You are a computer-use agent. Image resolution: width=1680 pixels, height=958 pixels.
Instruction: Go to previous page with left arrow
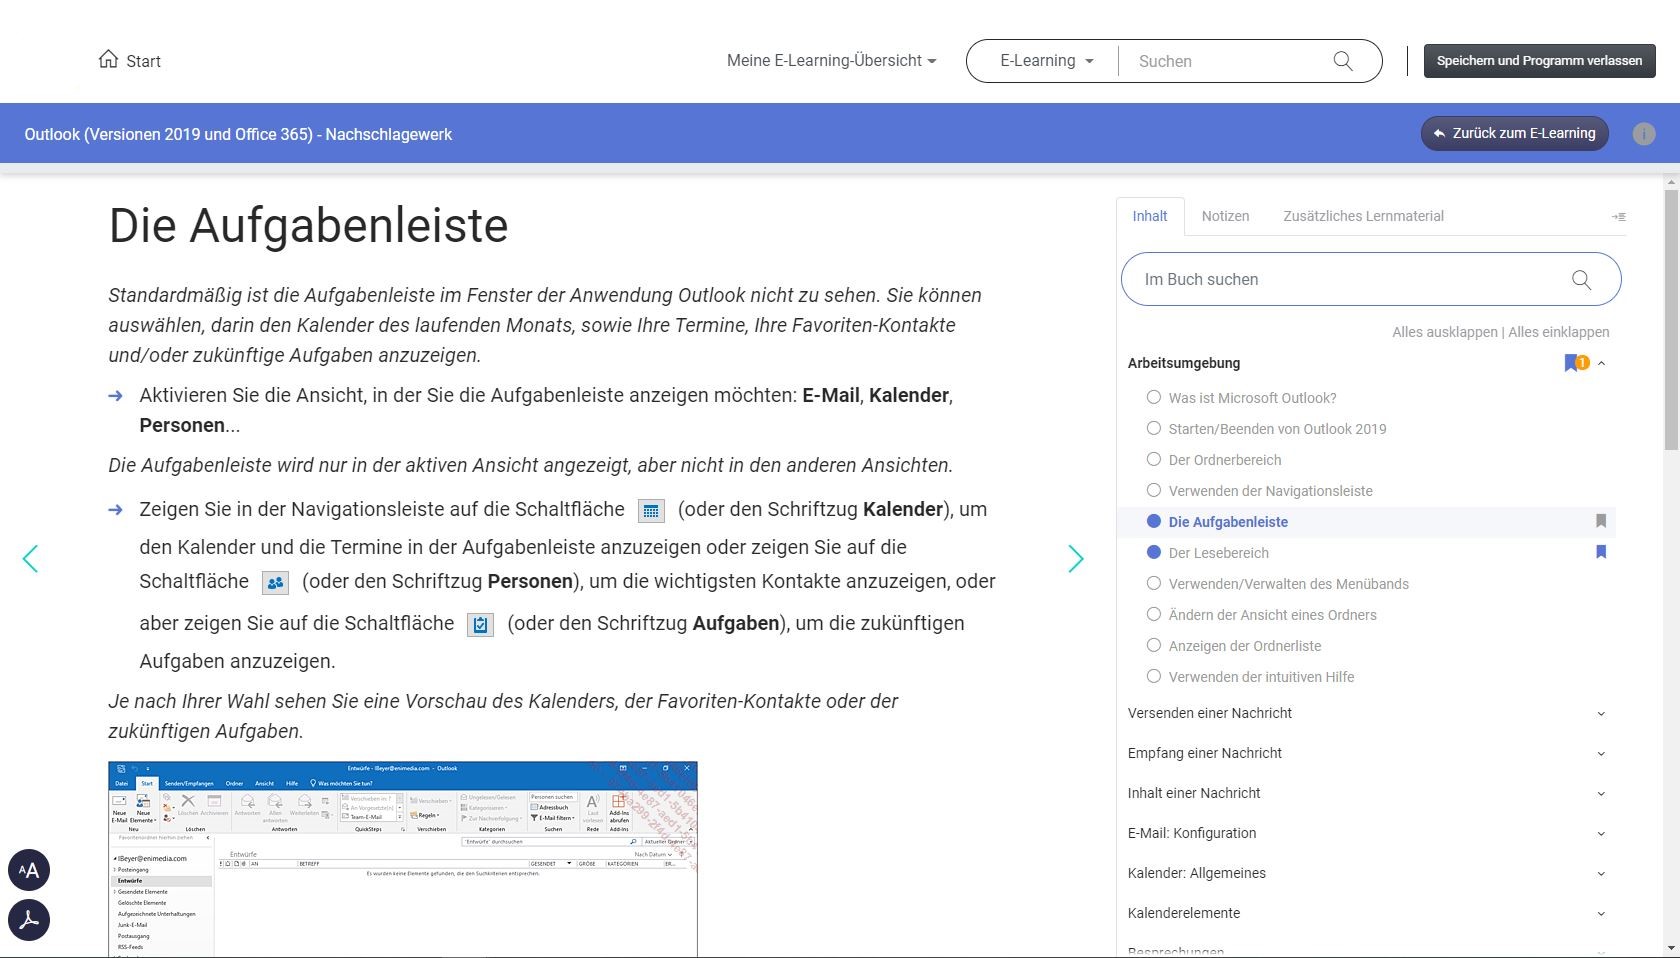[30, 559]
